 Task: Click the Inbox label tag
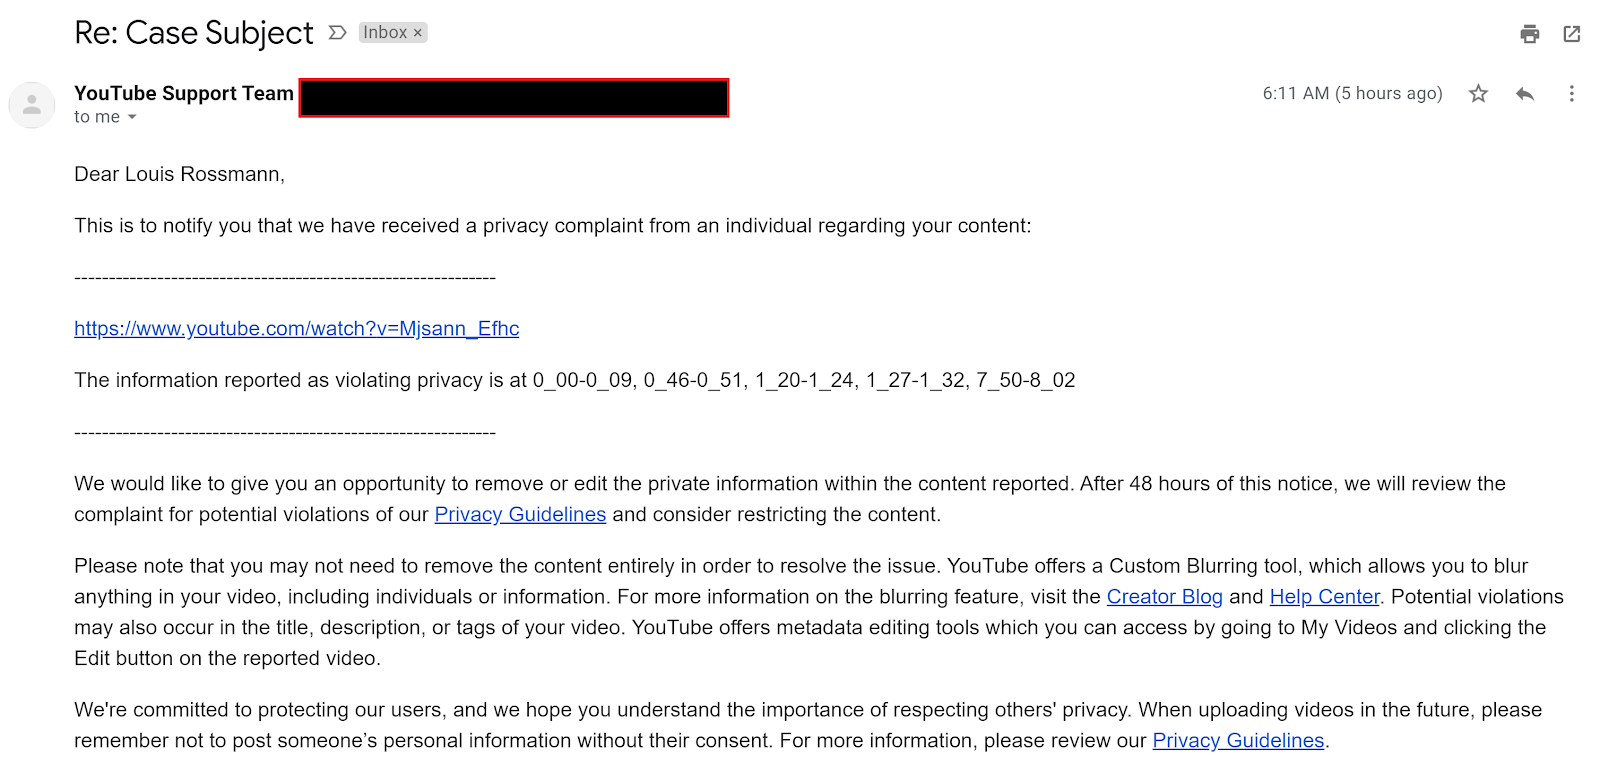point(385,33)
